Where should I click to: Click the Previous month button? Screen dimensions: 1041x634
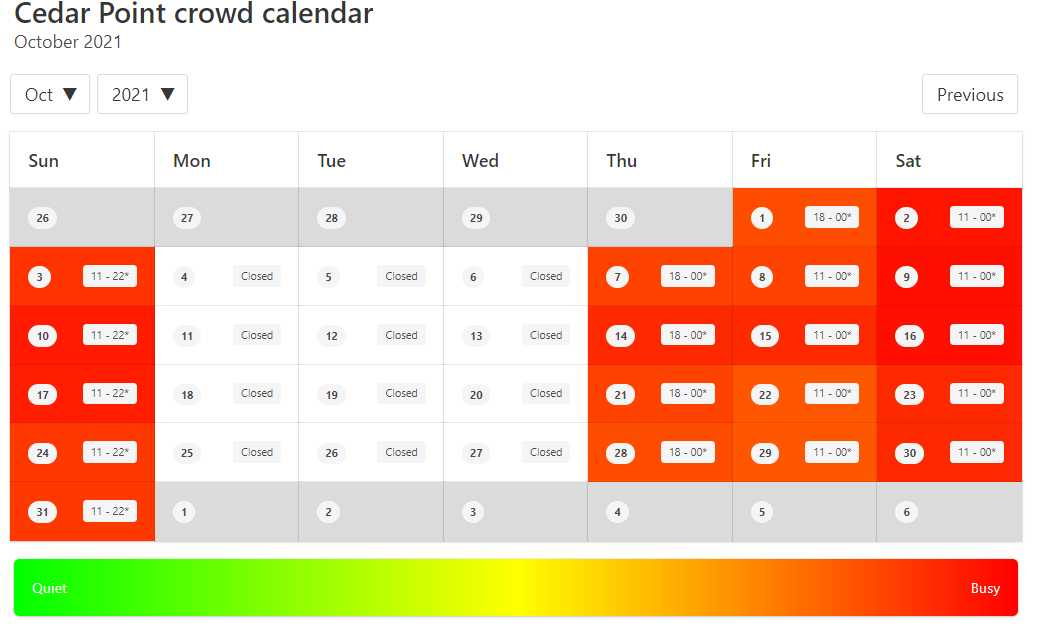(x=969, y=94)
